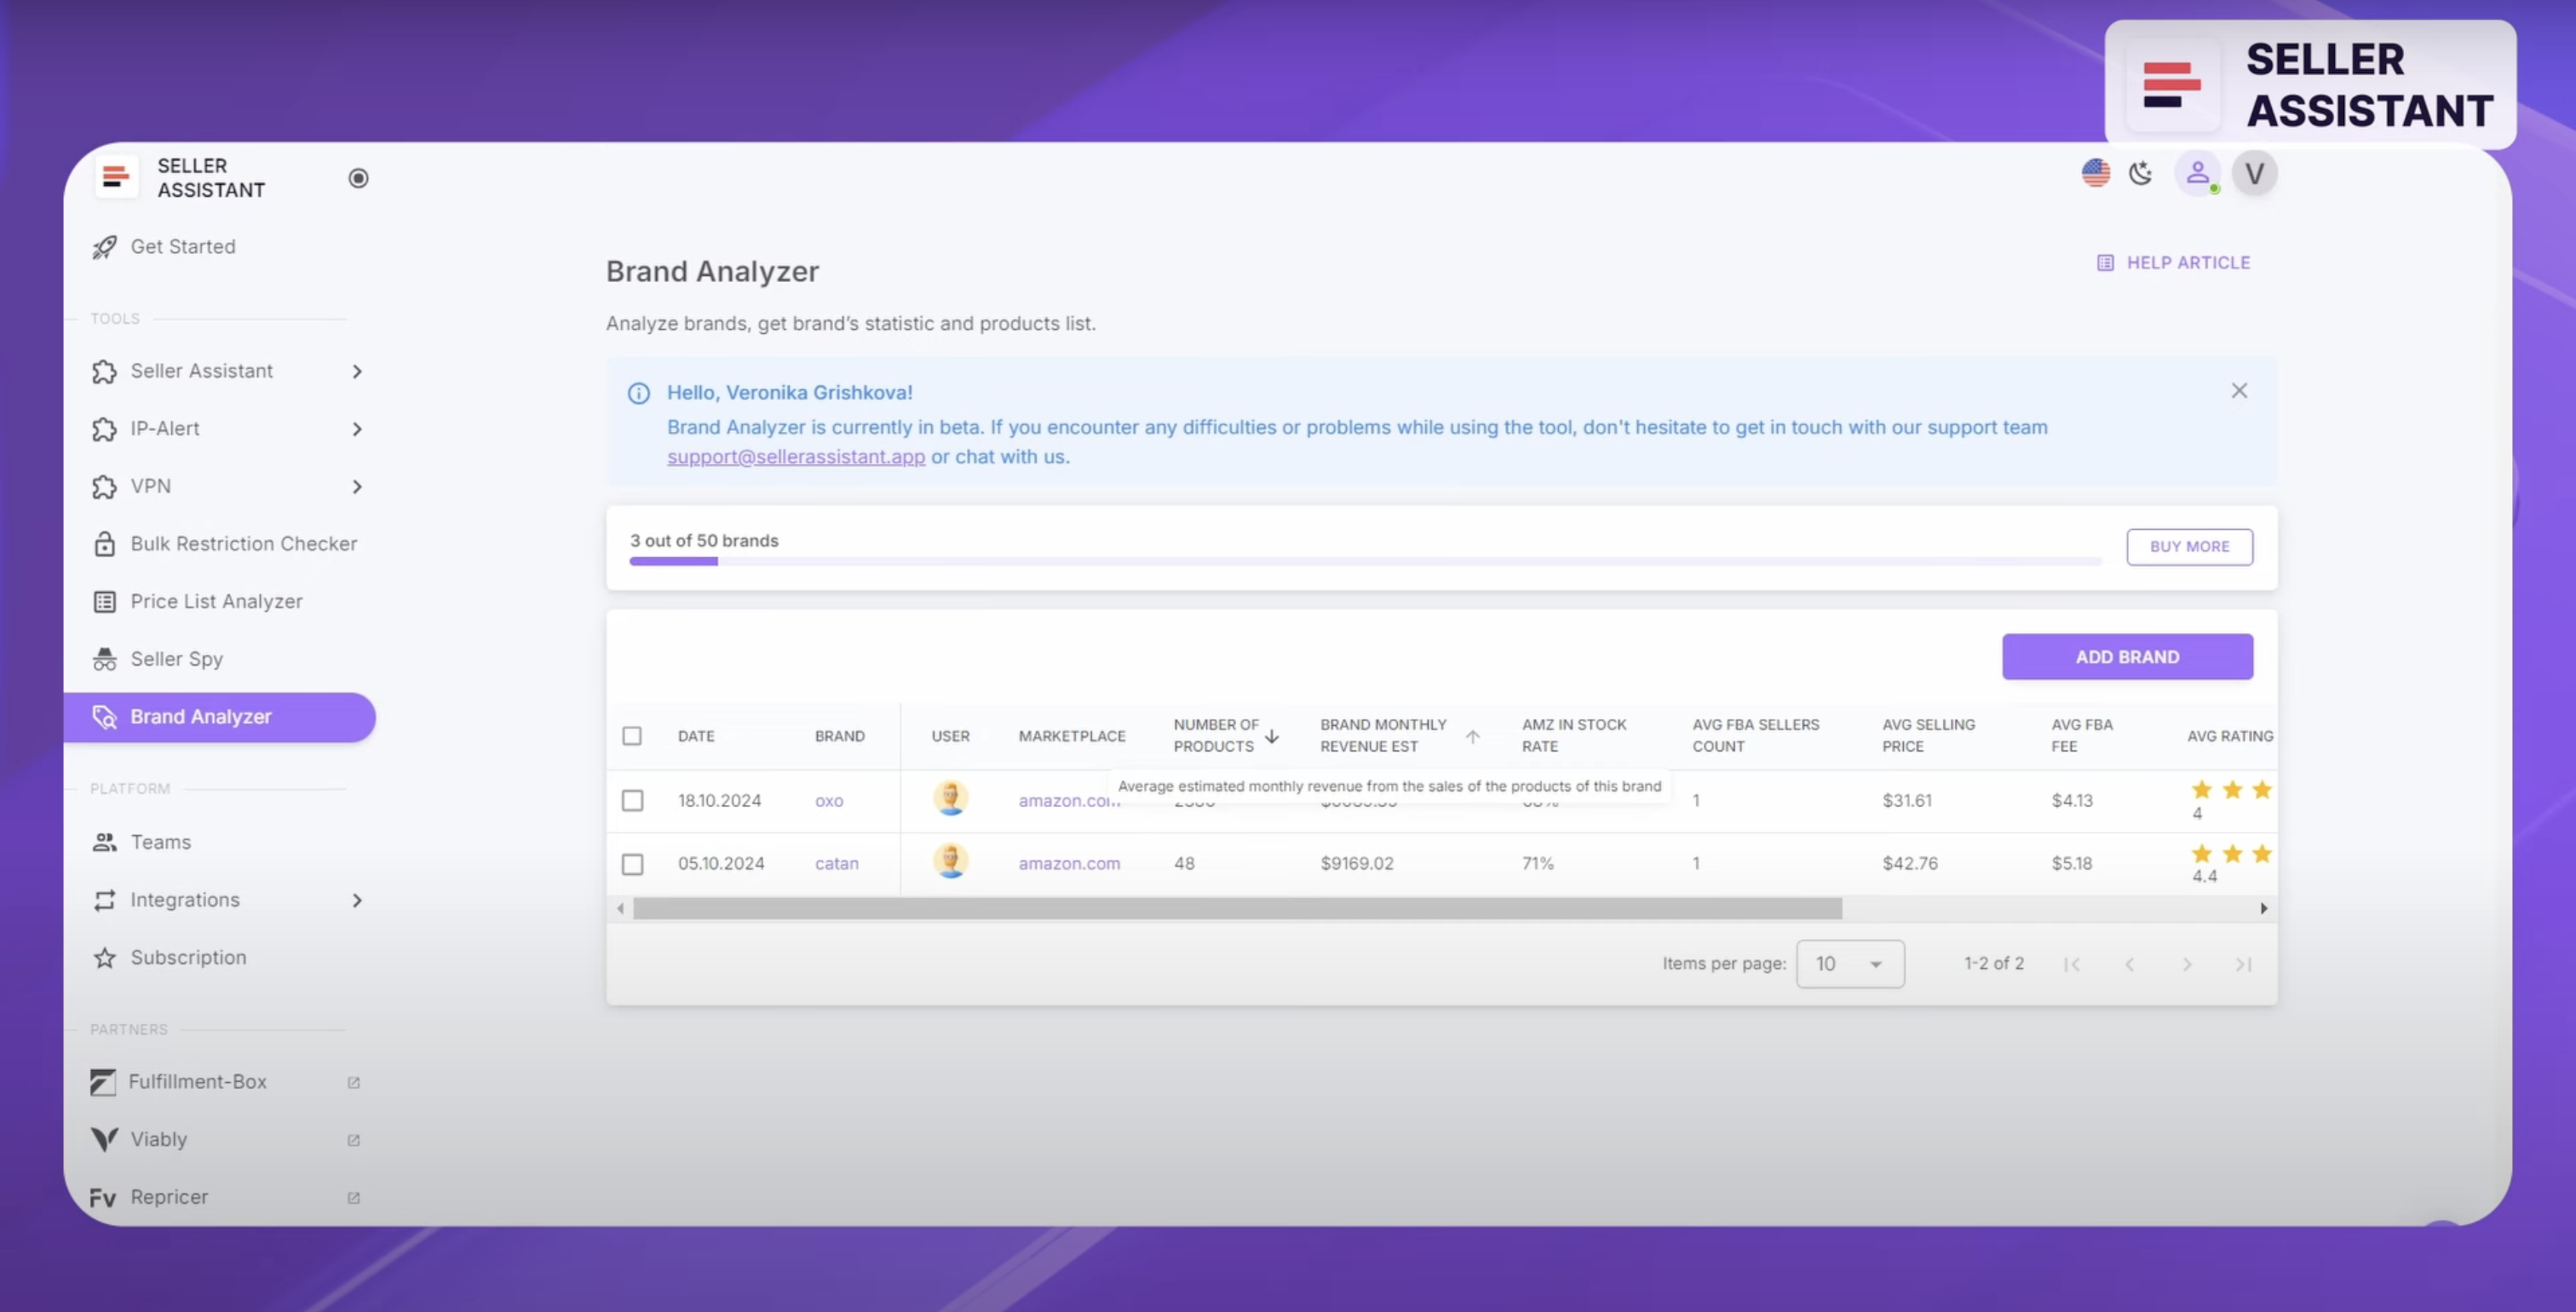Click the US flag language icon
This screenshot has width=2576, height=1312.
[x=2095, y=173]
